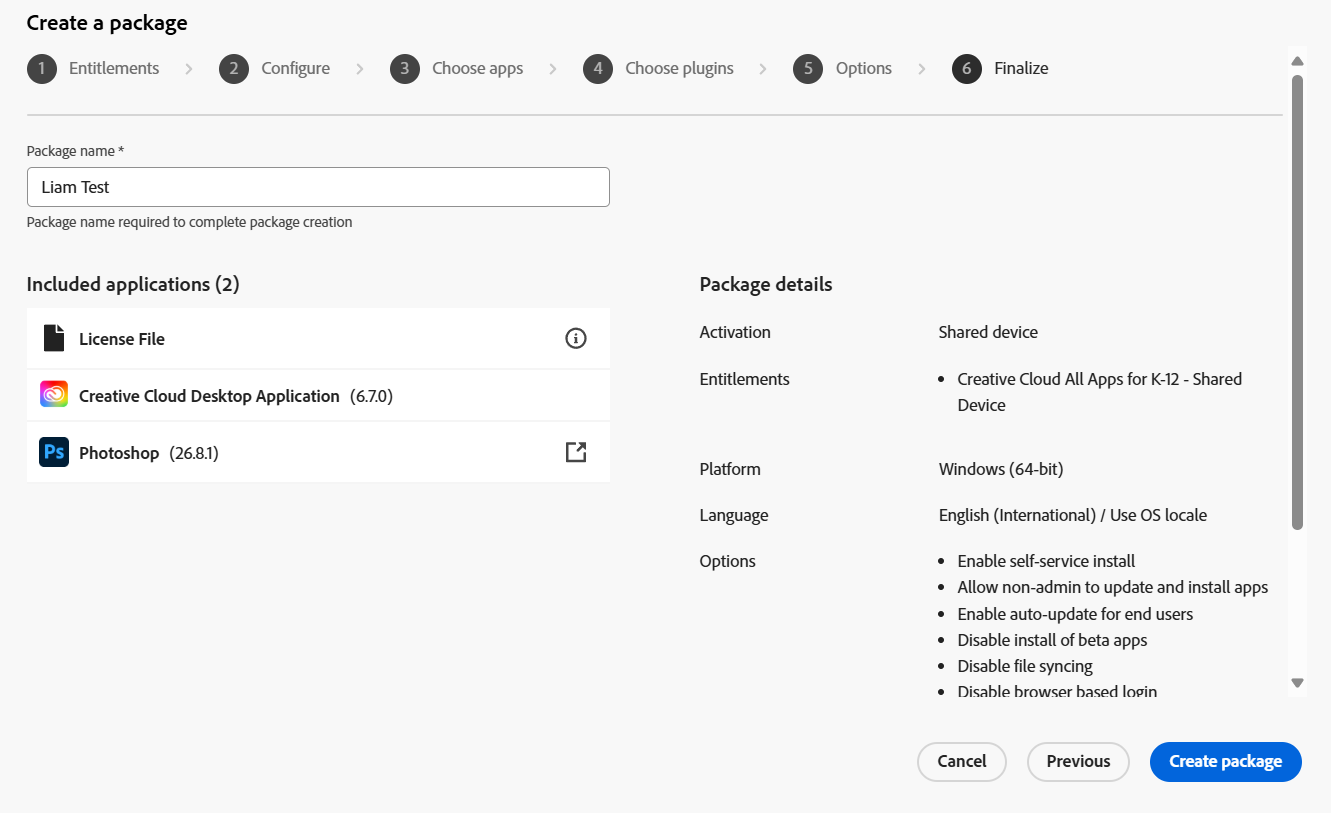
Task: Click the License File info icon
Action: click(x=576, y=338)
